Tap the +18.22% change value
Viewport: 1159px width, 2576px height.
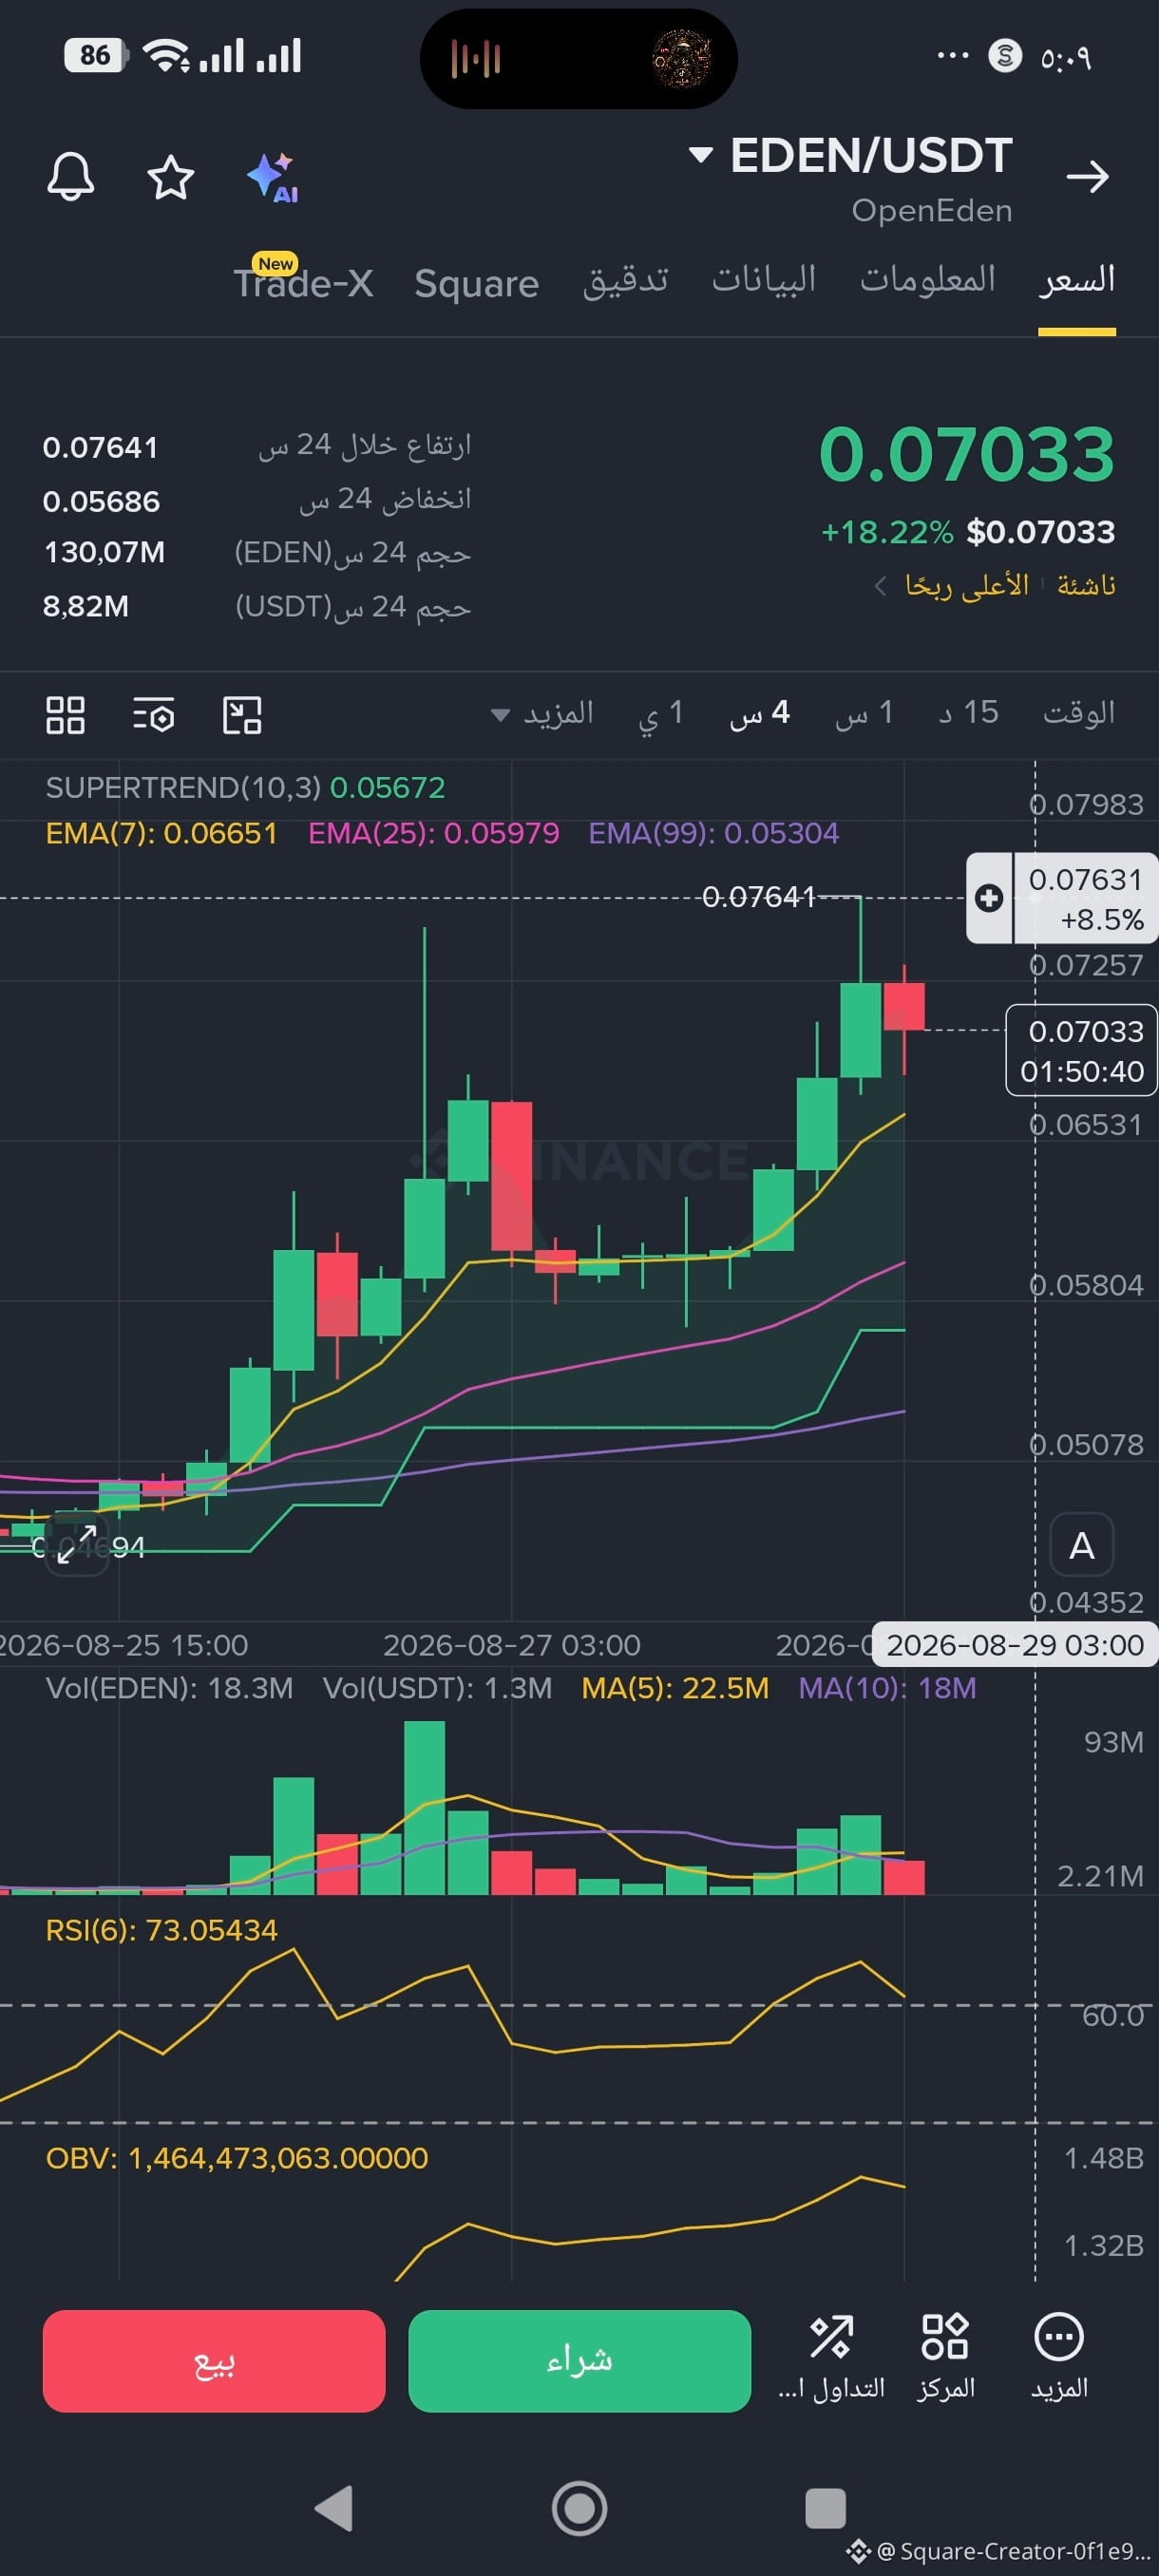pos(887,532)
